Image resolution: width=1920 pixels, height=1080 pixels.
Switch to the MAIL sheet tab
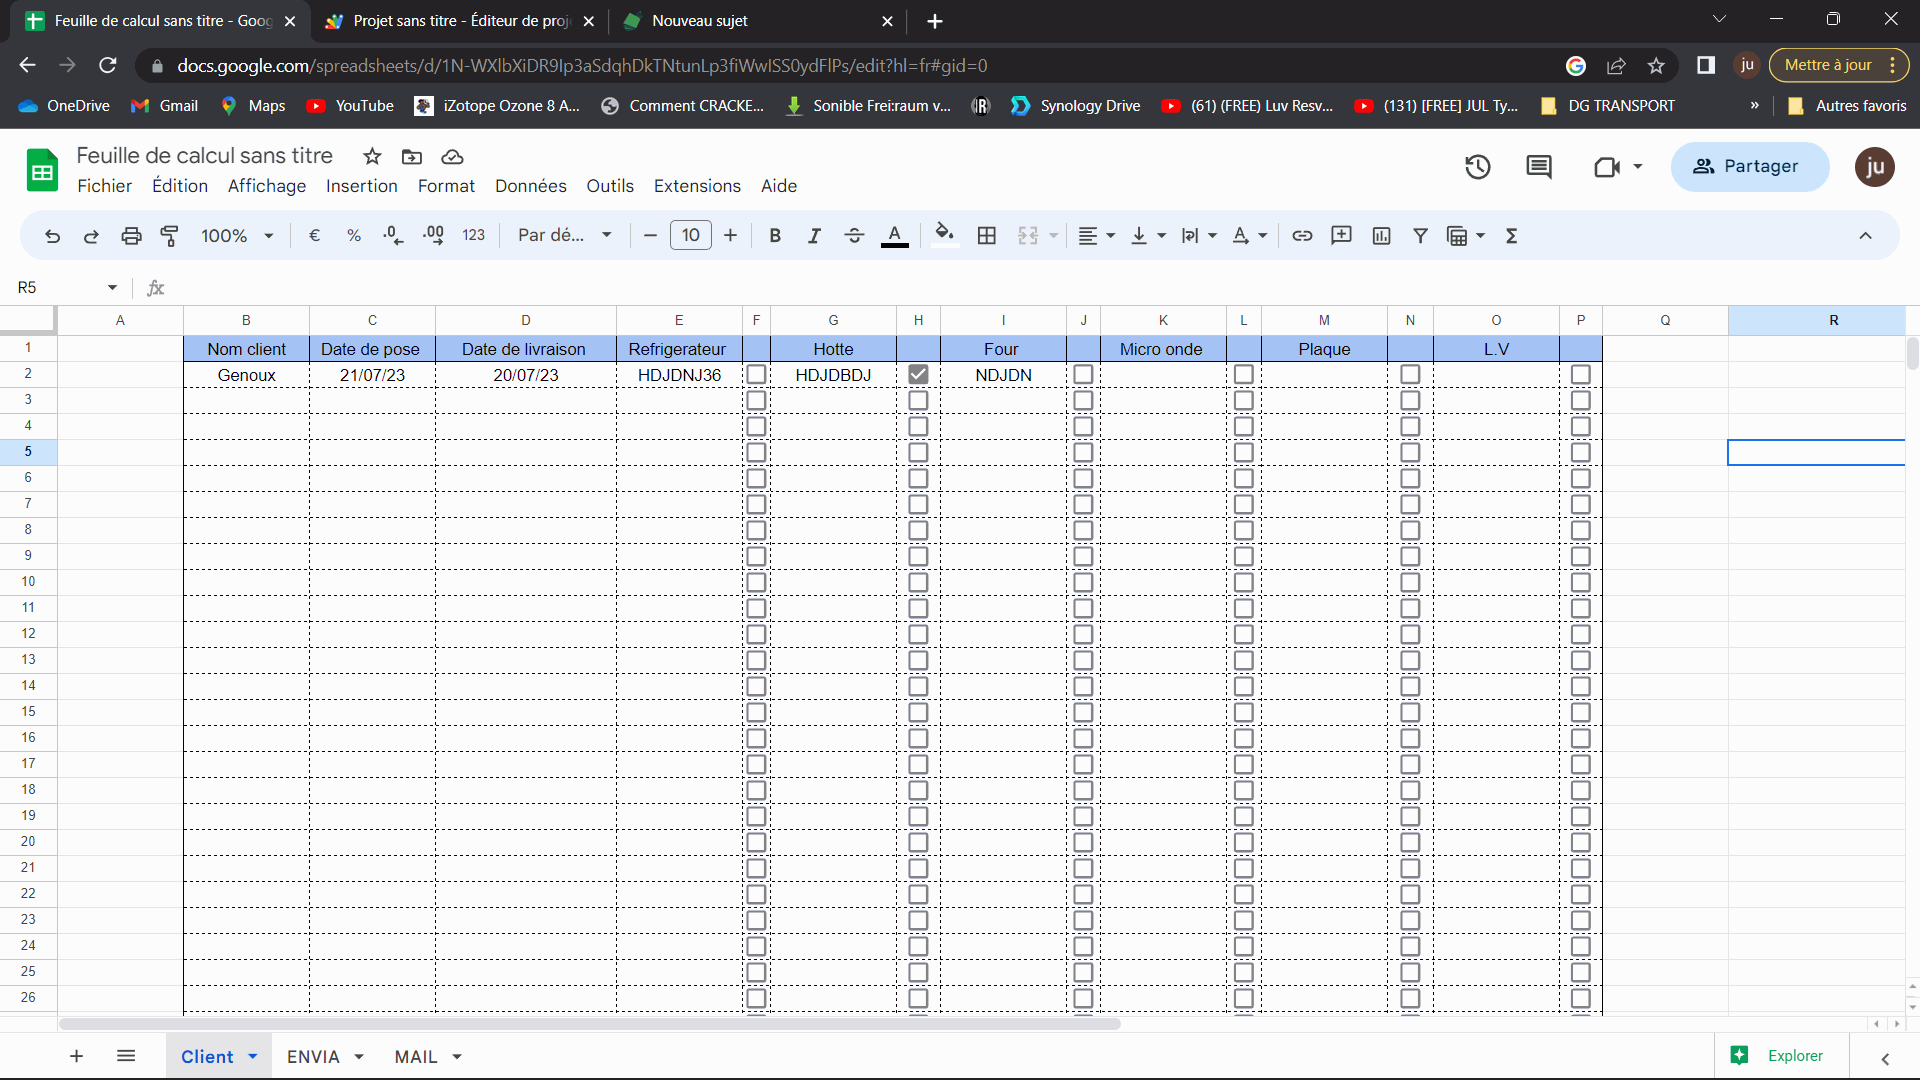[x=416, y=1057]
